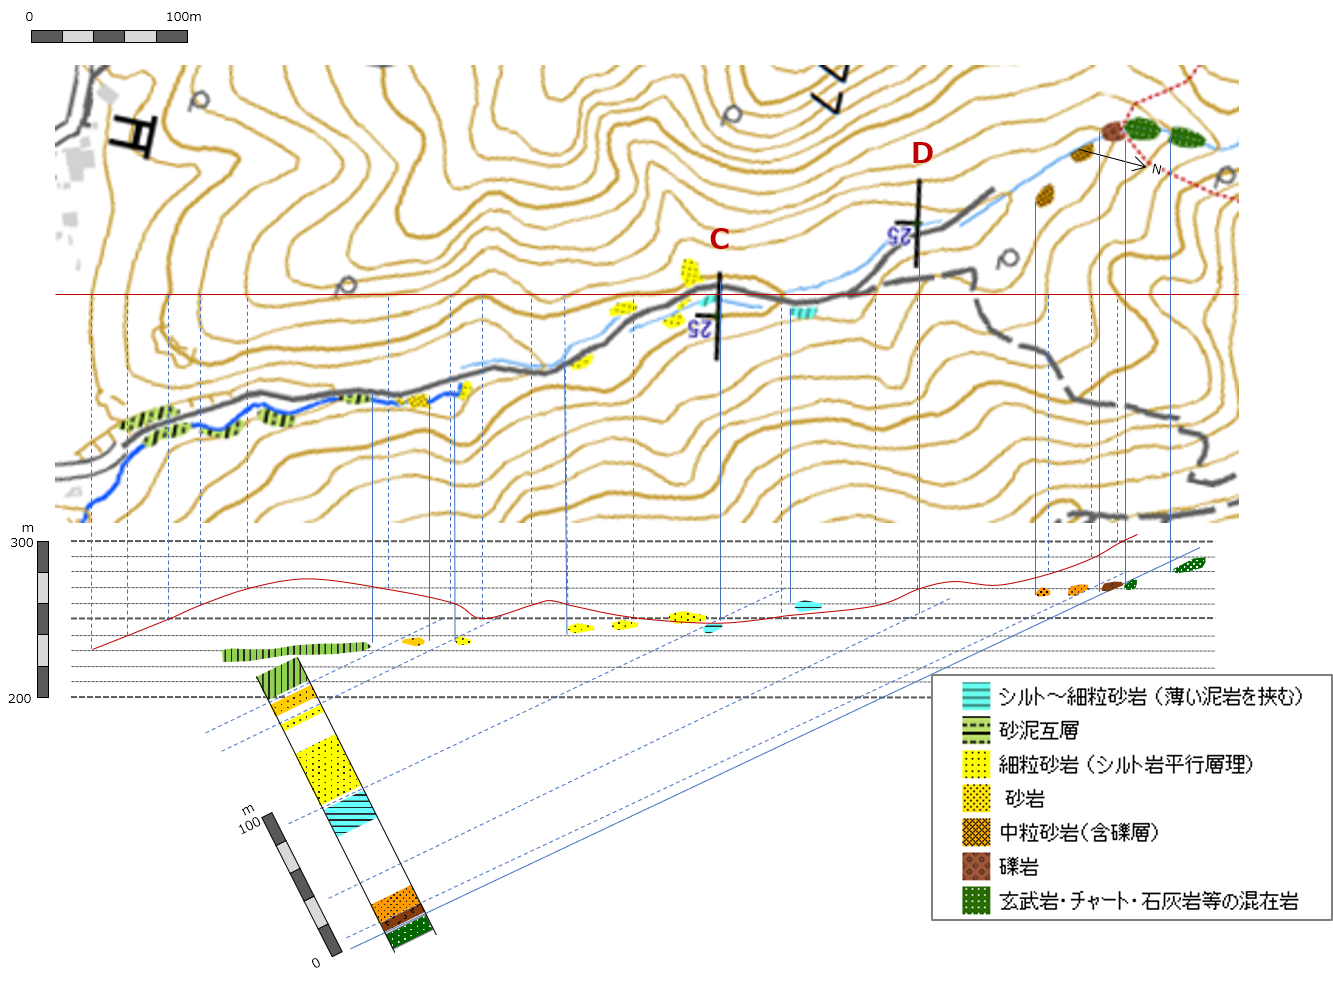Click the green dotted outcrop in the cross-section
This screenshot has height=981, width=1333.
click(x=1190, y=565)
